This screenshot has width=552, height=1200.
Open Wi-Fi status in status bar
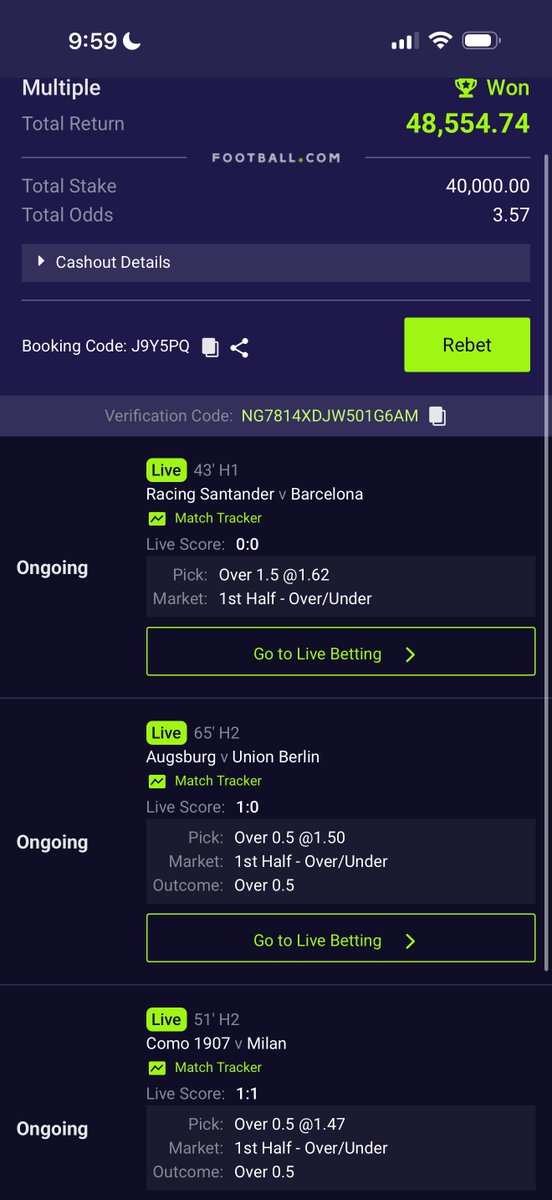click(x=439, y=40)
